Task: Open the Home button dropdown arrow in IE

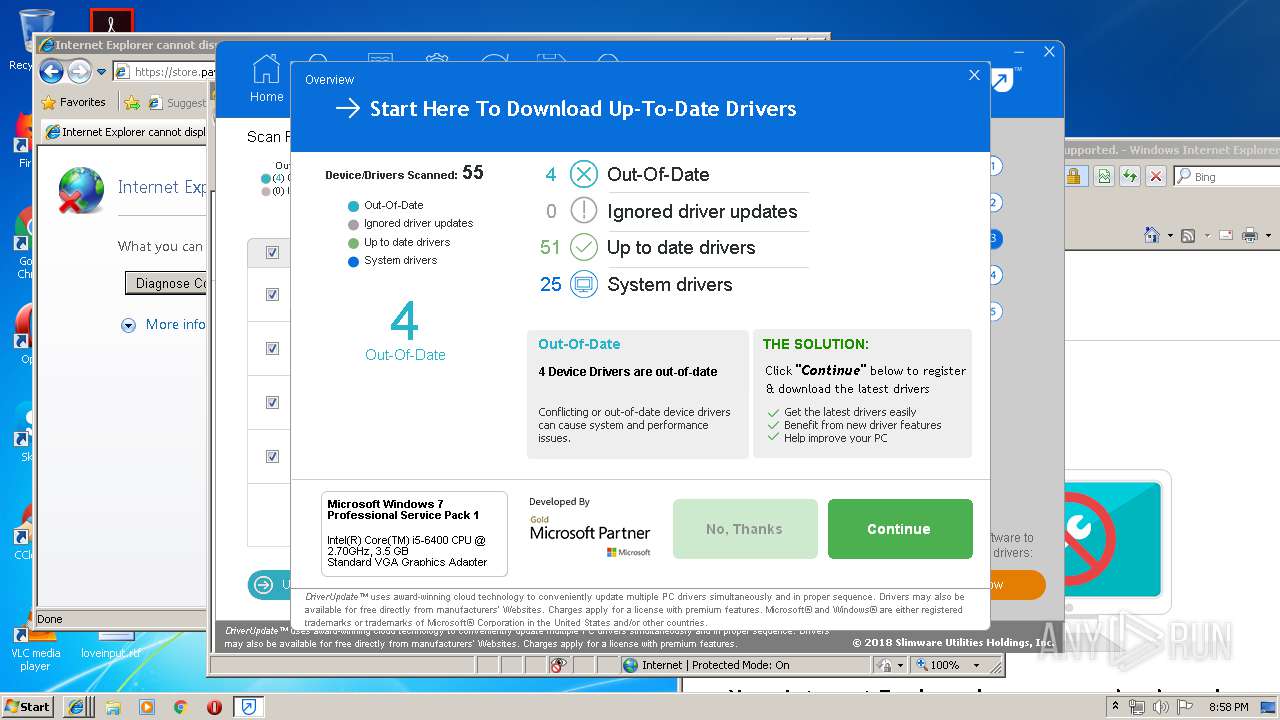Action: point(1169,236)
